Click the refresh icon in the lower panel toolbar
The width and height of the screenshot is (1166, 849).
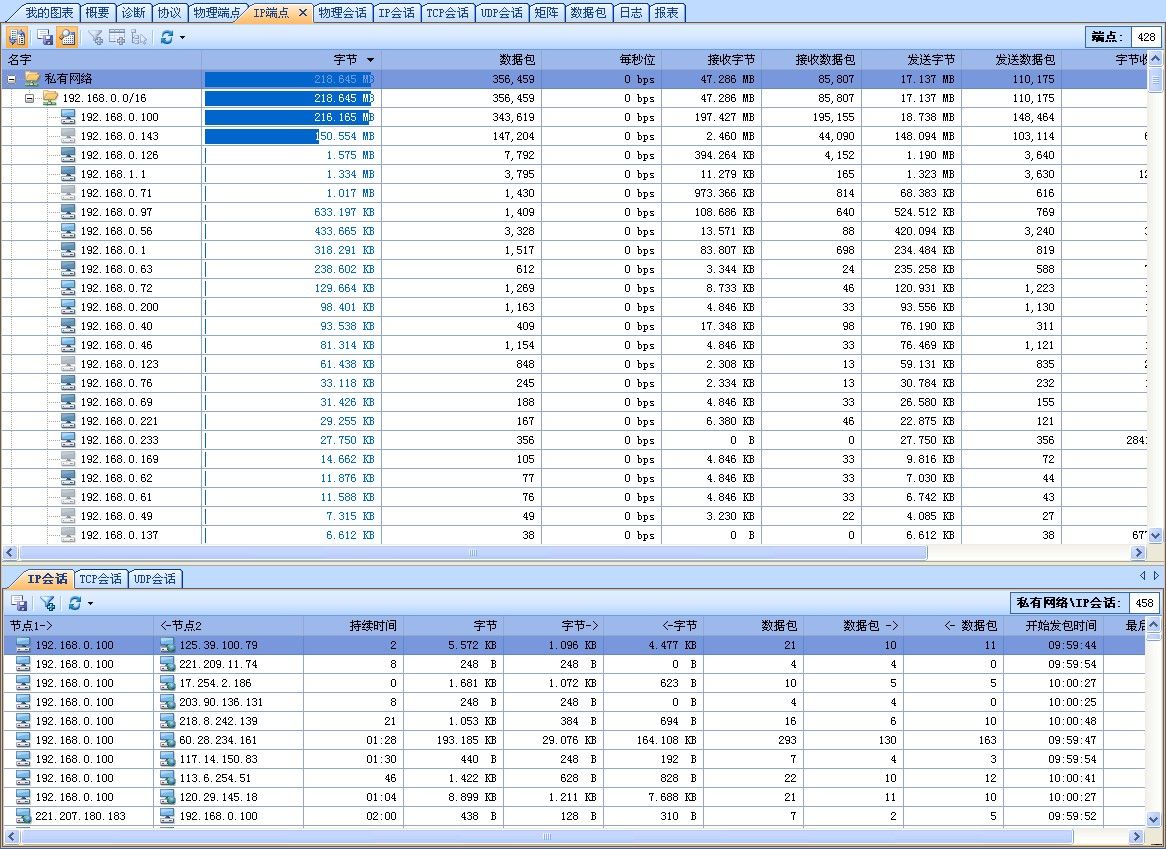[x=74, y=603]
